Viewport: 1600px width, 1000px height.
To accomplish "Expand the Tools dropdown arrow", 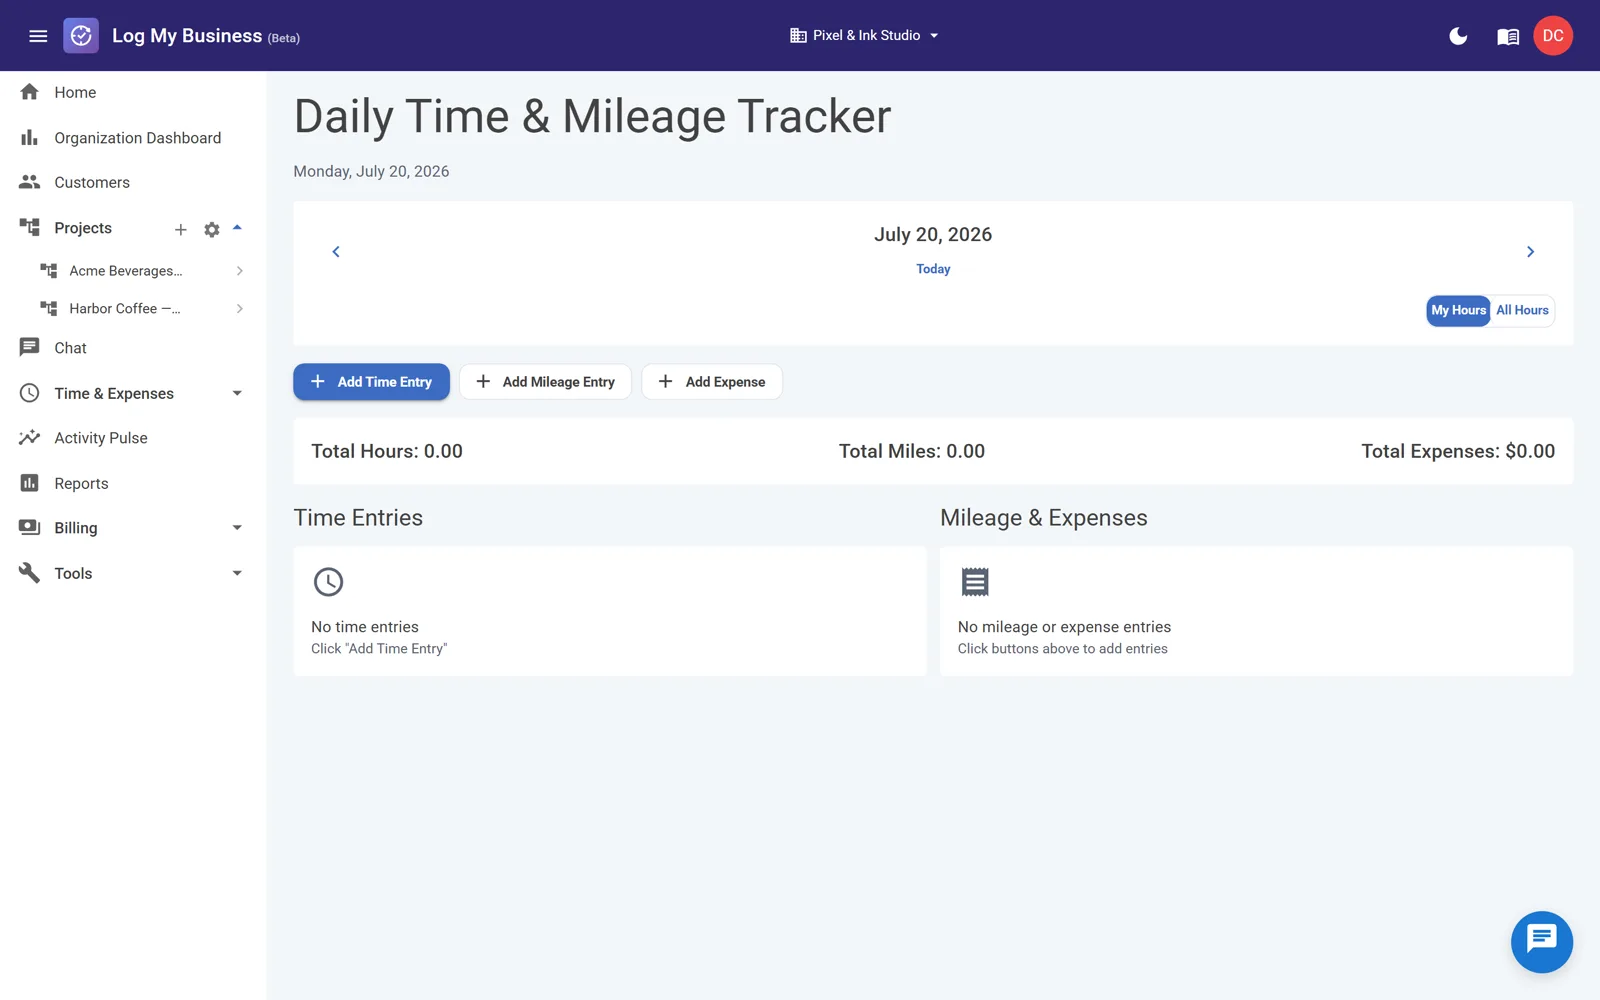I will [x=237, y=573].
